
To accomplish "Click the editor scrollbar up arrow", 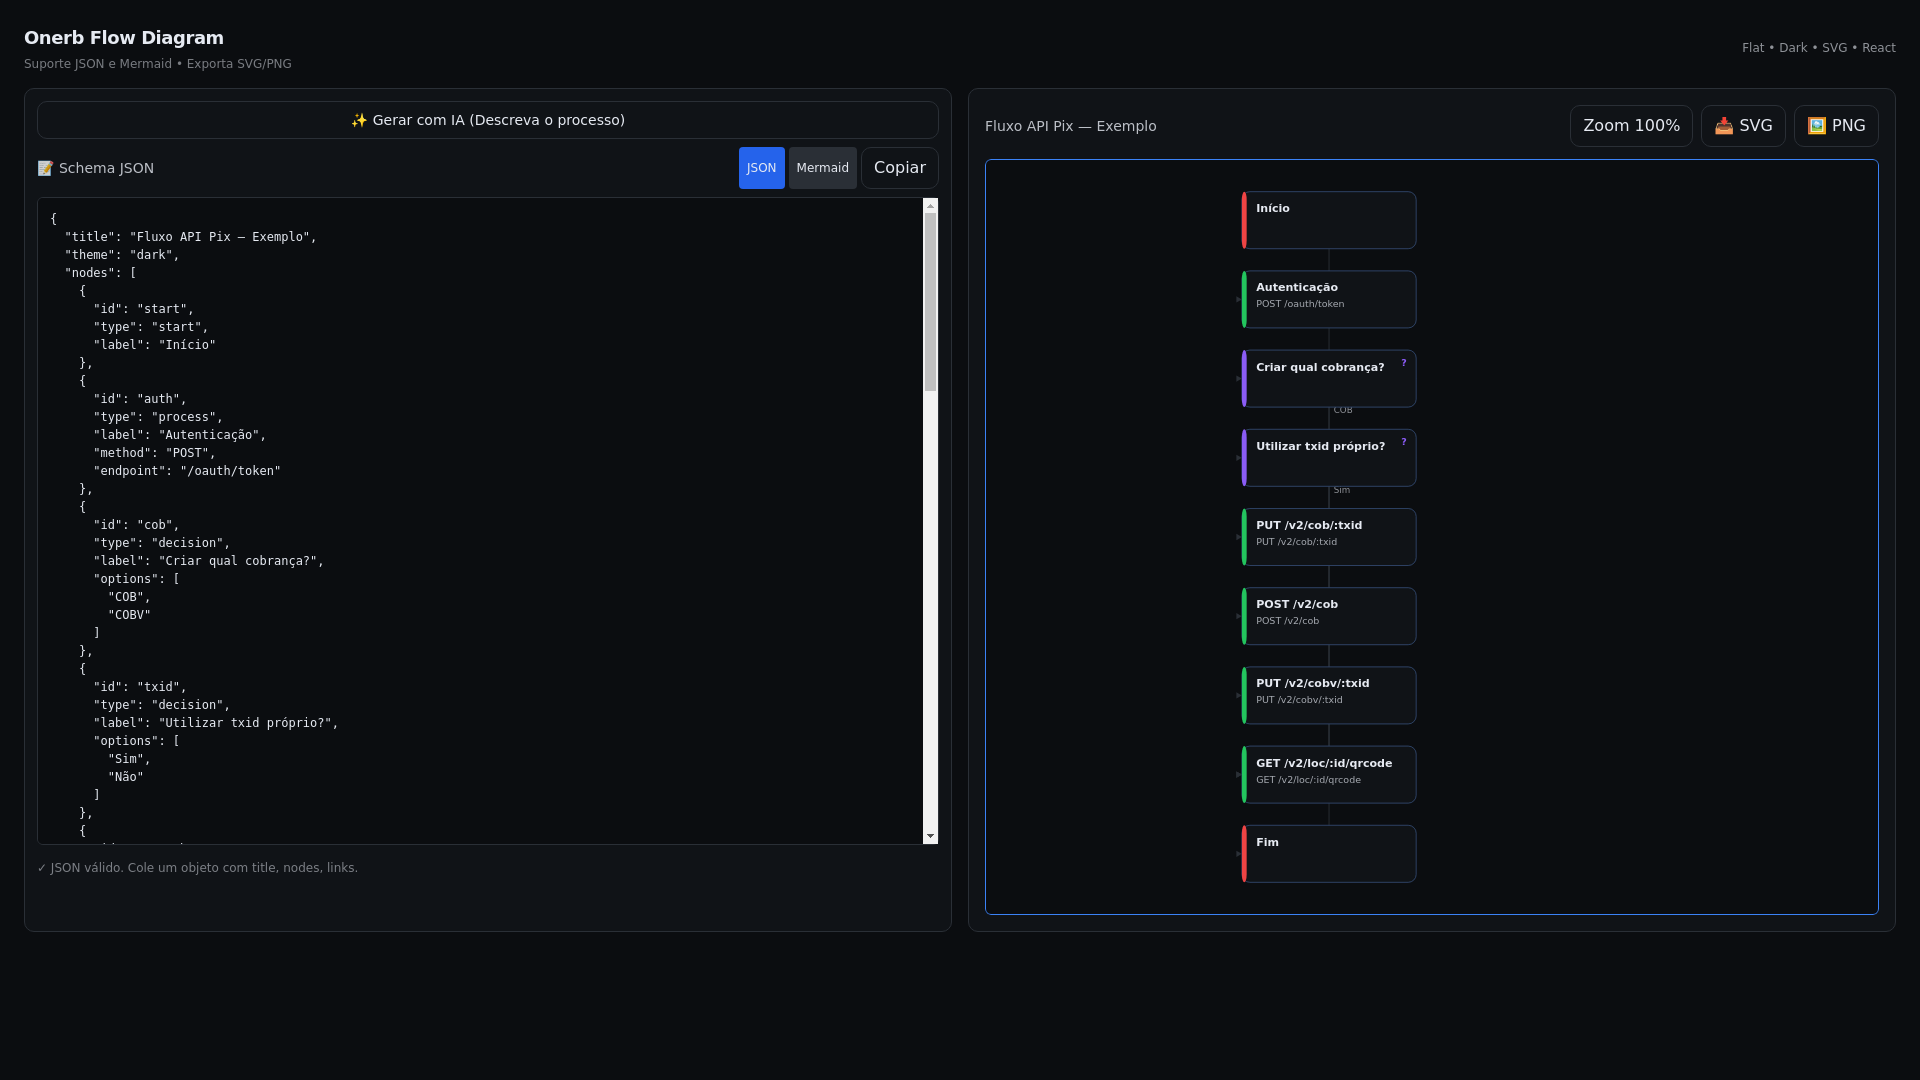I will (x=930, y=206).
